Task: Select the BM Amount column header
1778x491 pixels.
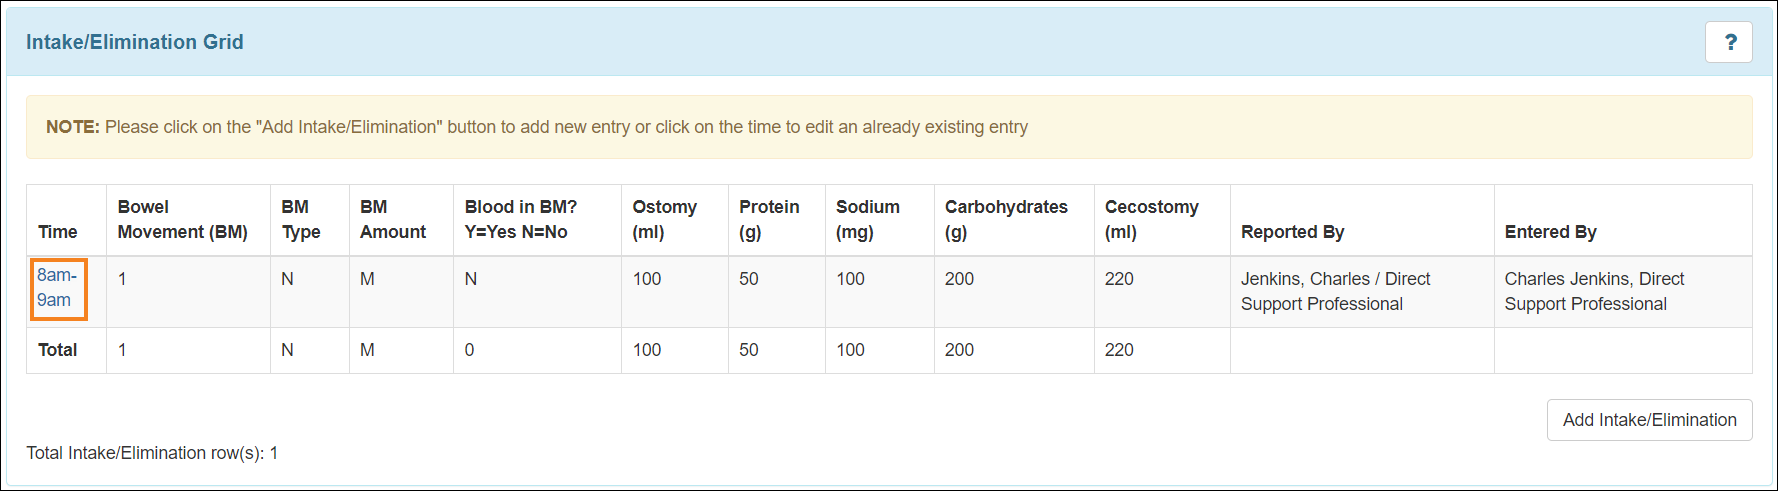Action: pyautogui.click(x=393, y=220)
